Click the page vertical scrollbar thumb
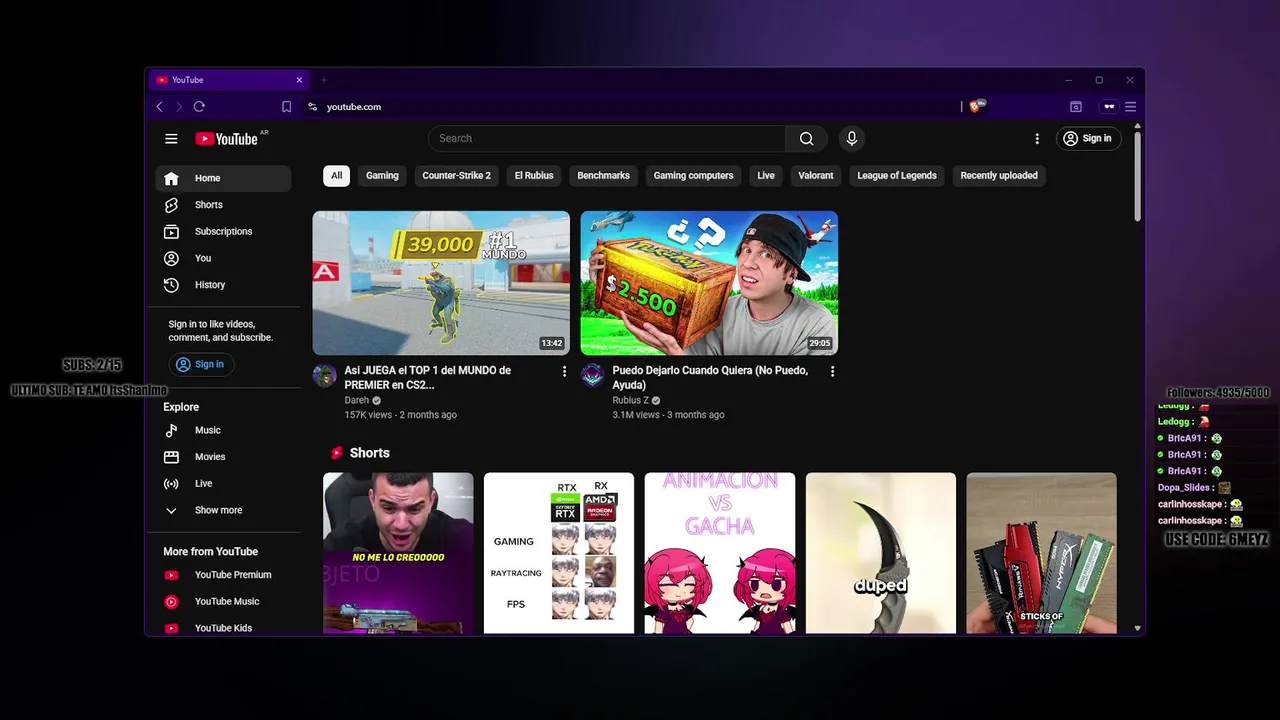This screenshot has width=1280, height=720. click(1138, 176)
